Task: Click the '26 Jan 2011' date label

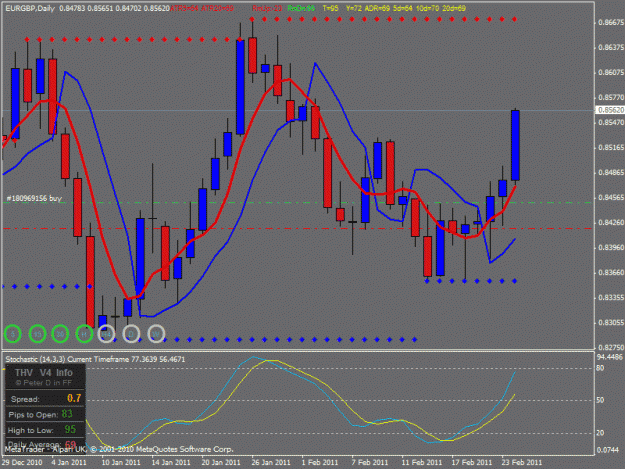Action: pyautogui.click(x=271, y=462)
